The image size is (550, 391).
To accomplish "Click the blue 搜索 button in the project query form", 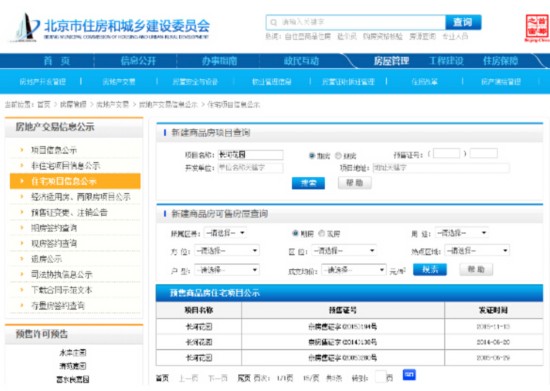I will (x=308, y=183).
